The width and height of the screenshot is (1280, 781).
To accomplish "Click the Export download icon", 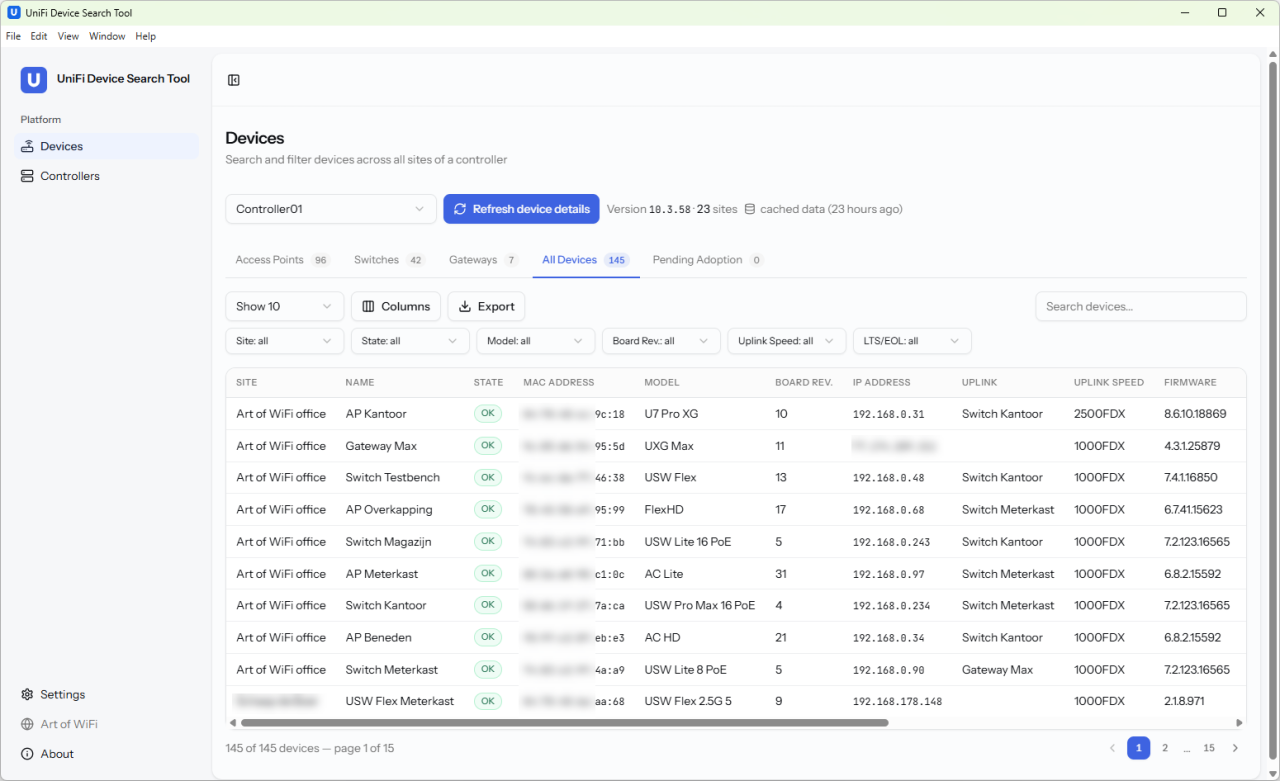I will pyautogui.click(x=464, y=306).
